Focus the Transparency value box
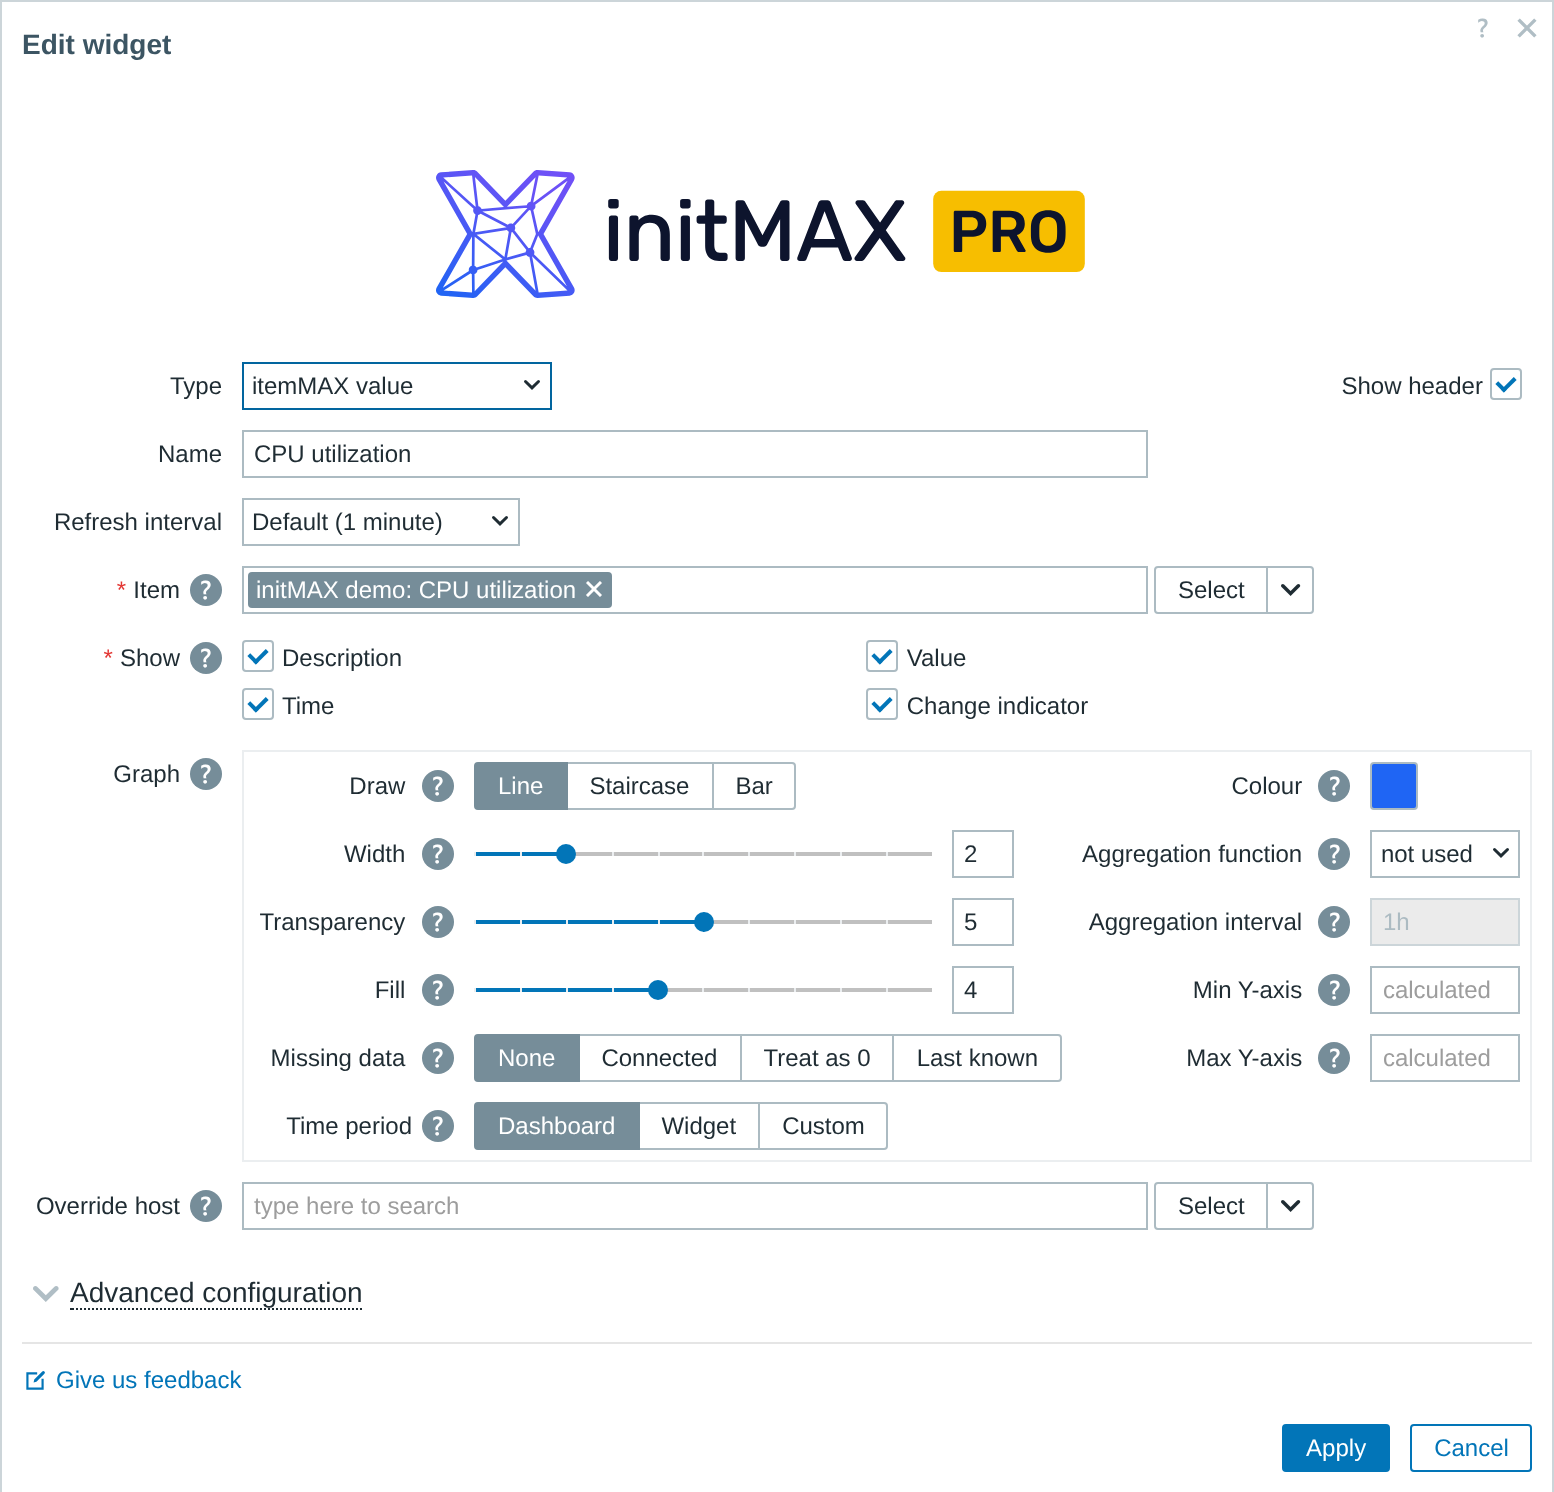The width and height of the screenshot is (1554, 1492). (983, 922)
